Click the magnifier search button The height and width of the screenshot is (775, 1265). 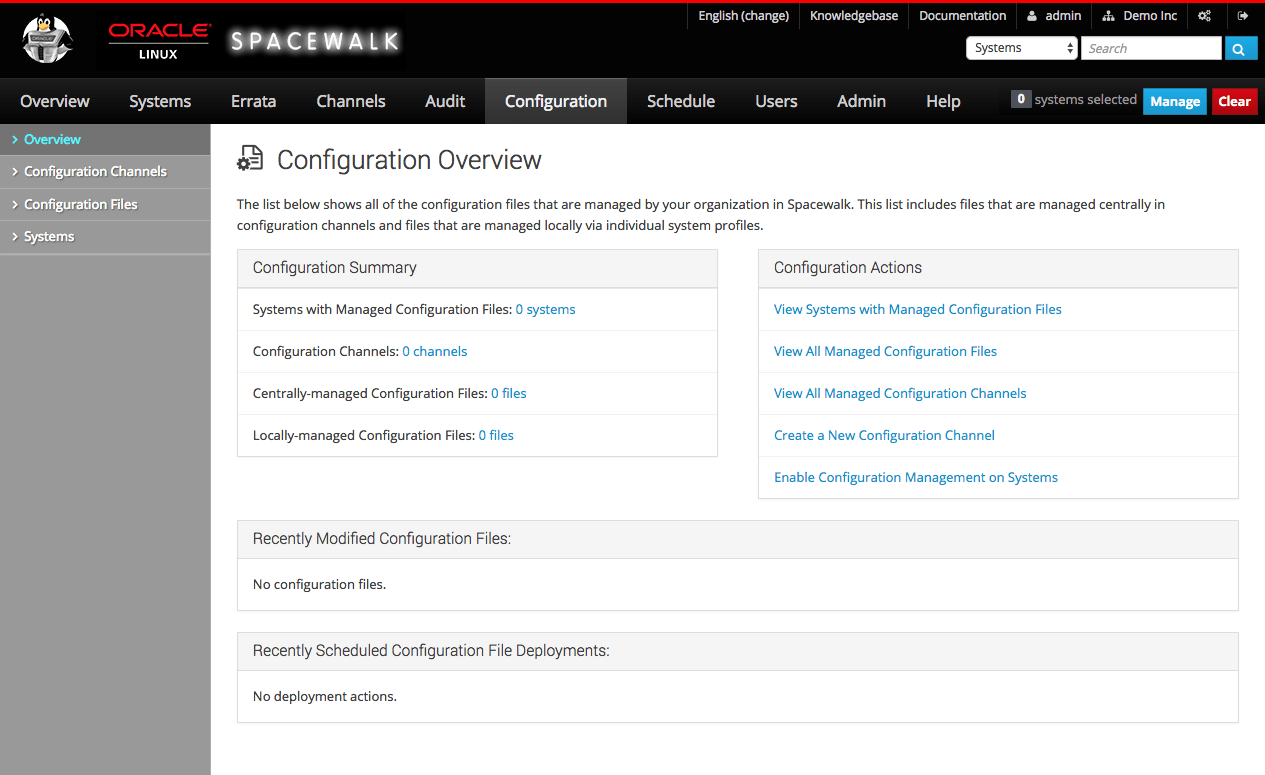pyautogui.click(x=1241, y=48)
